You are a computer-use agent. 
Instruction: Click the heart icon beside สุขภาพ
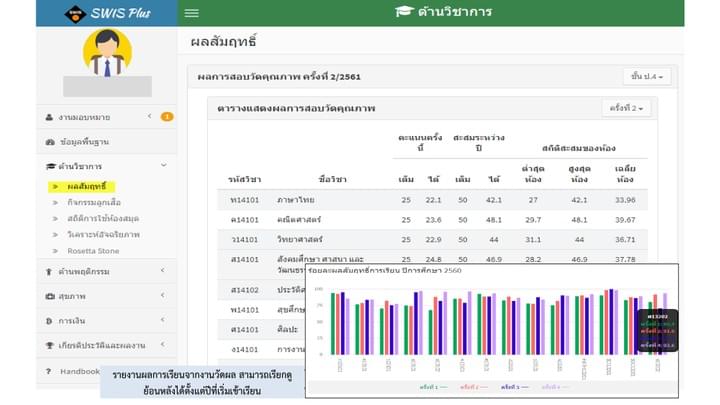click(50, 296)
